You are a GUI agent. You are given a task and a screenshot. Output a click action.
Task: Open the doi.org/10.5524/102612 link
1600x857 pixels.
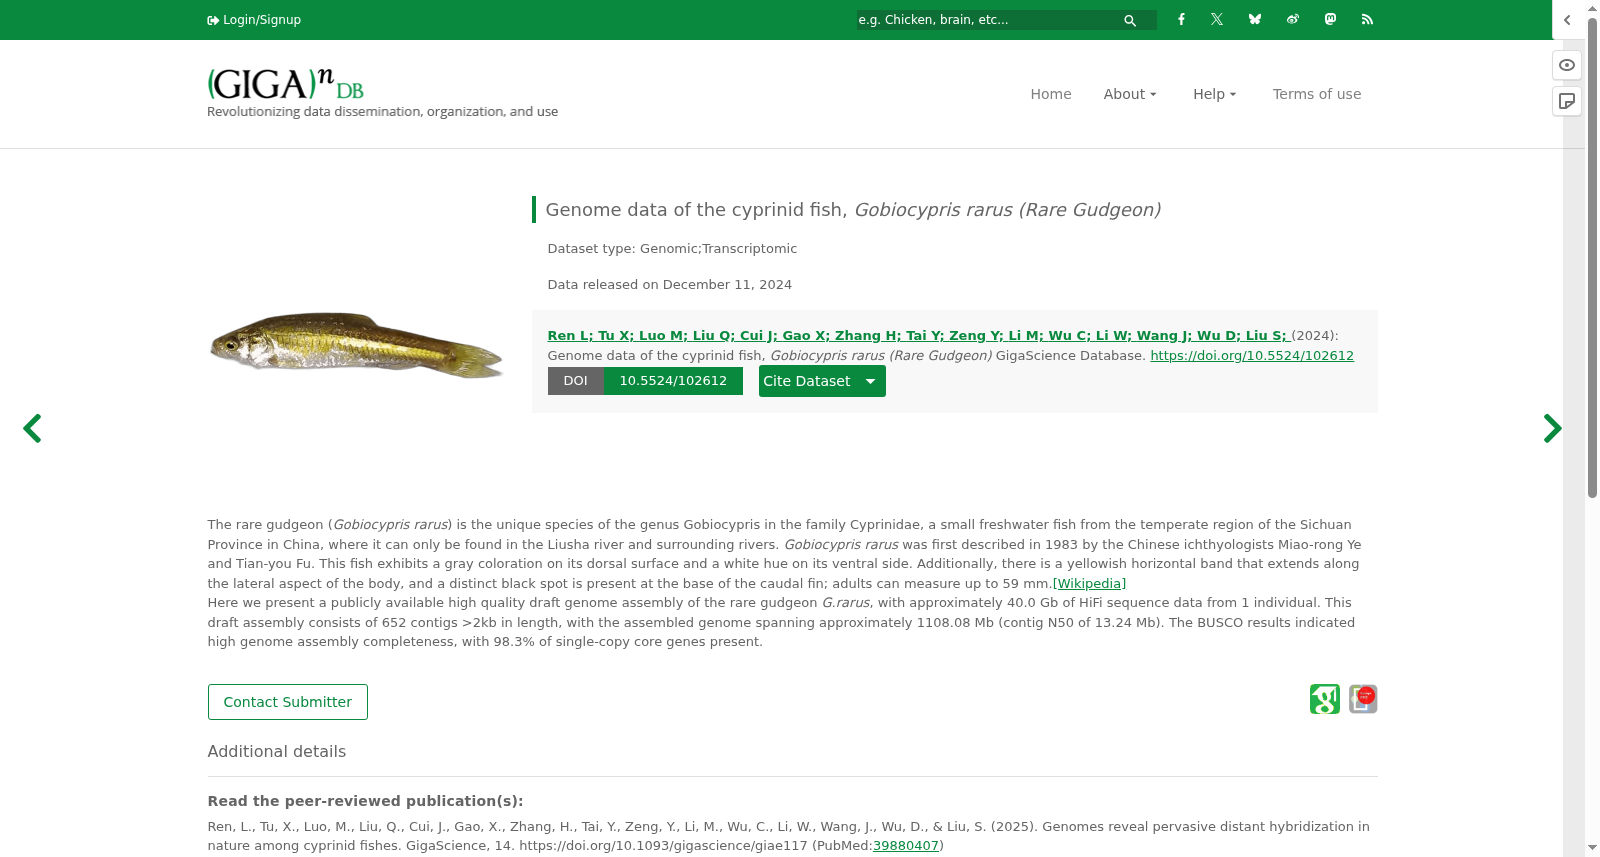click(x=1252, y=356)
